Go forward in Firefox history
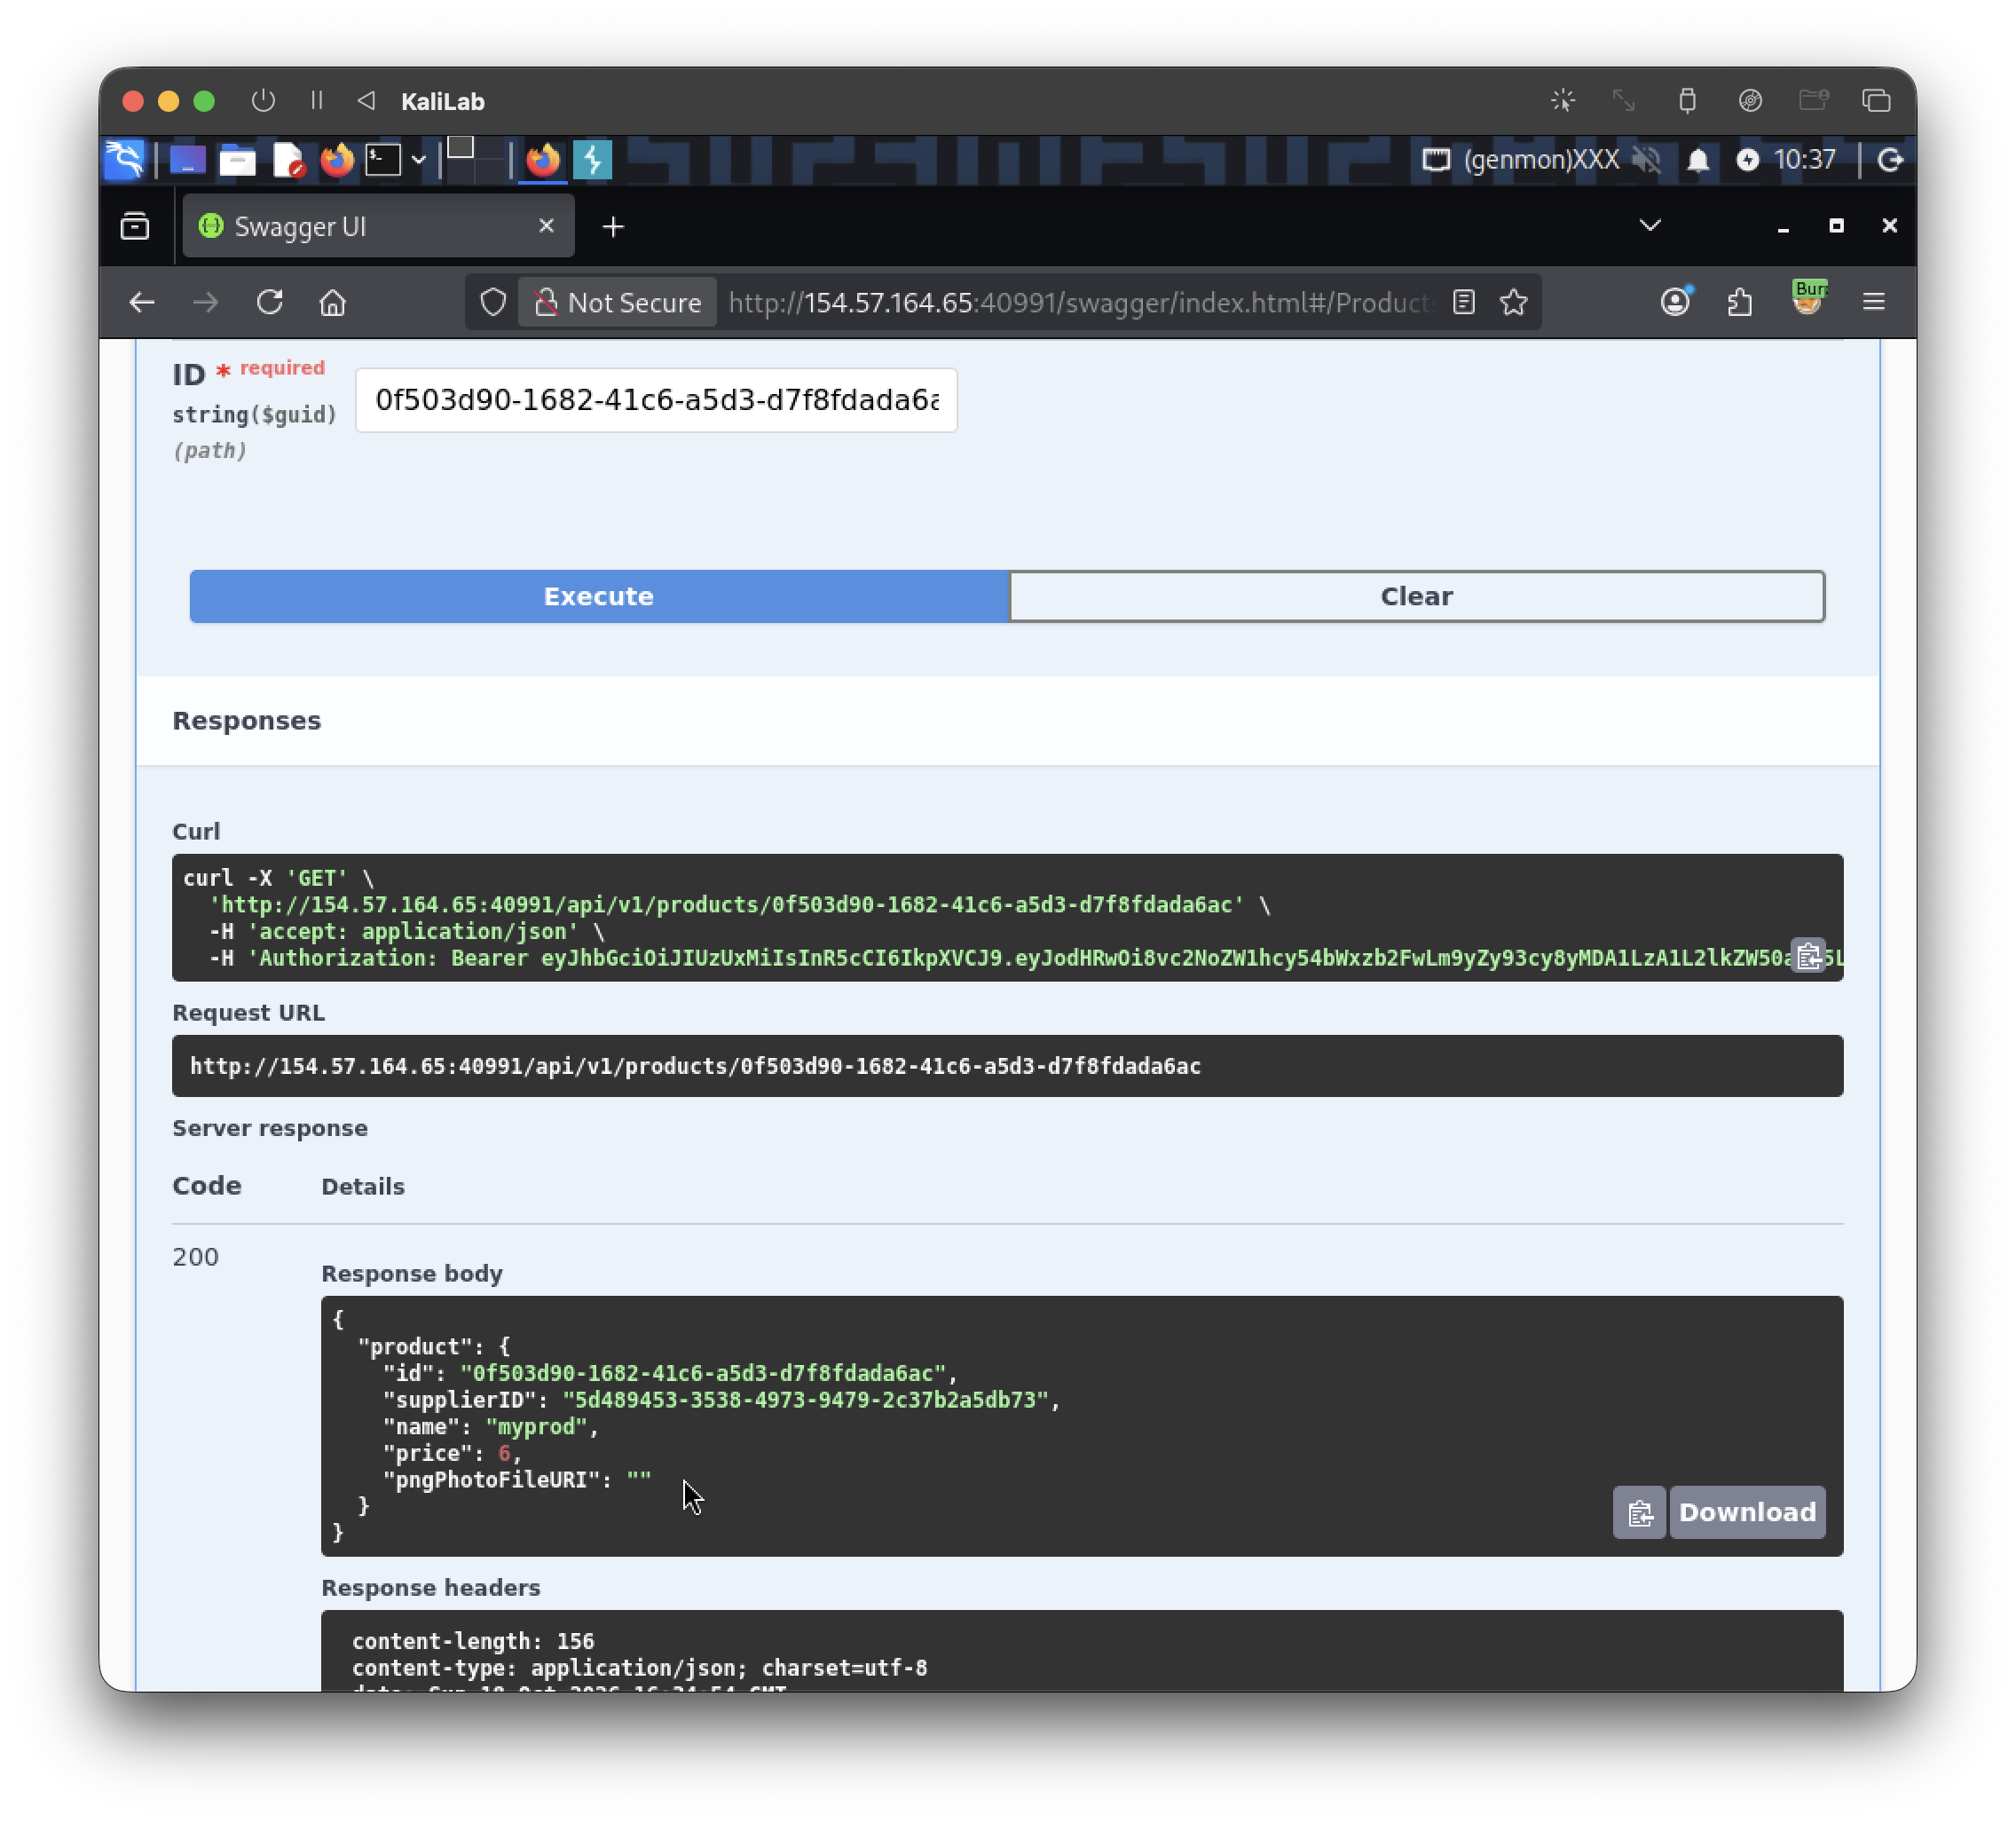This screenshot has height=1823, width=2016. pos(205,302)
